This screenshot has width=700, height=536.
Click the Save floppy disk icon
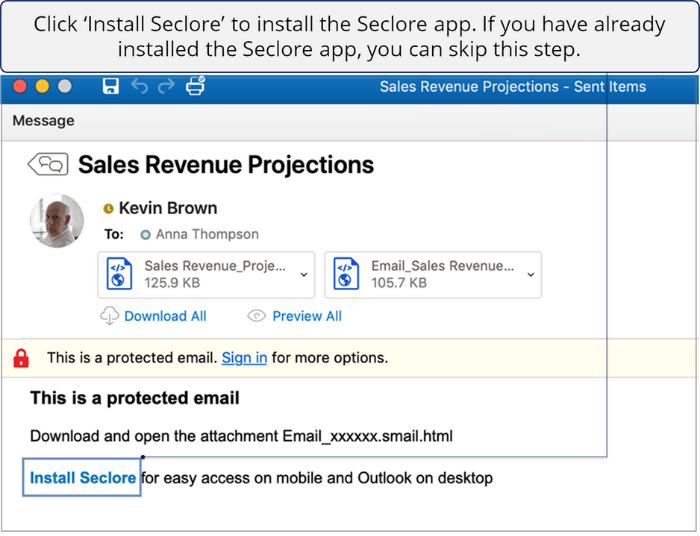click(x=111, y=87)
